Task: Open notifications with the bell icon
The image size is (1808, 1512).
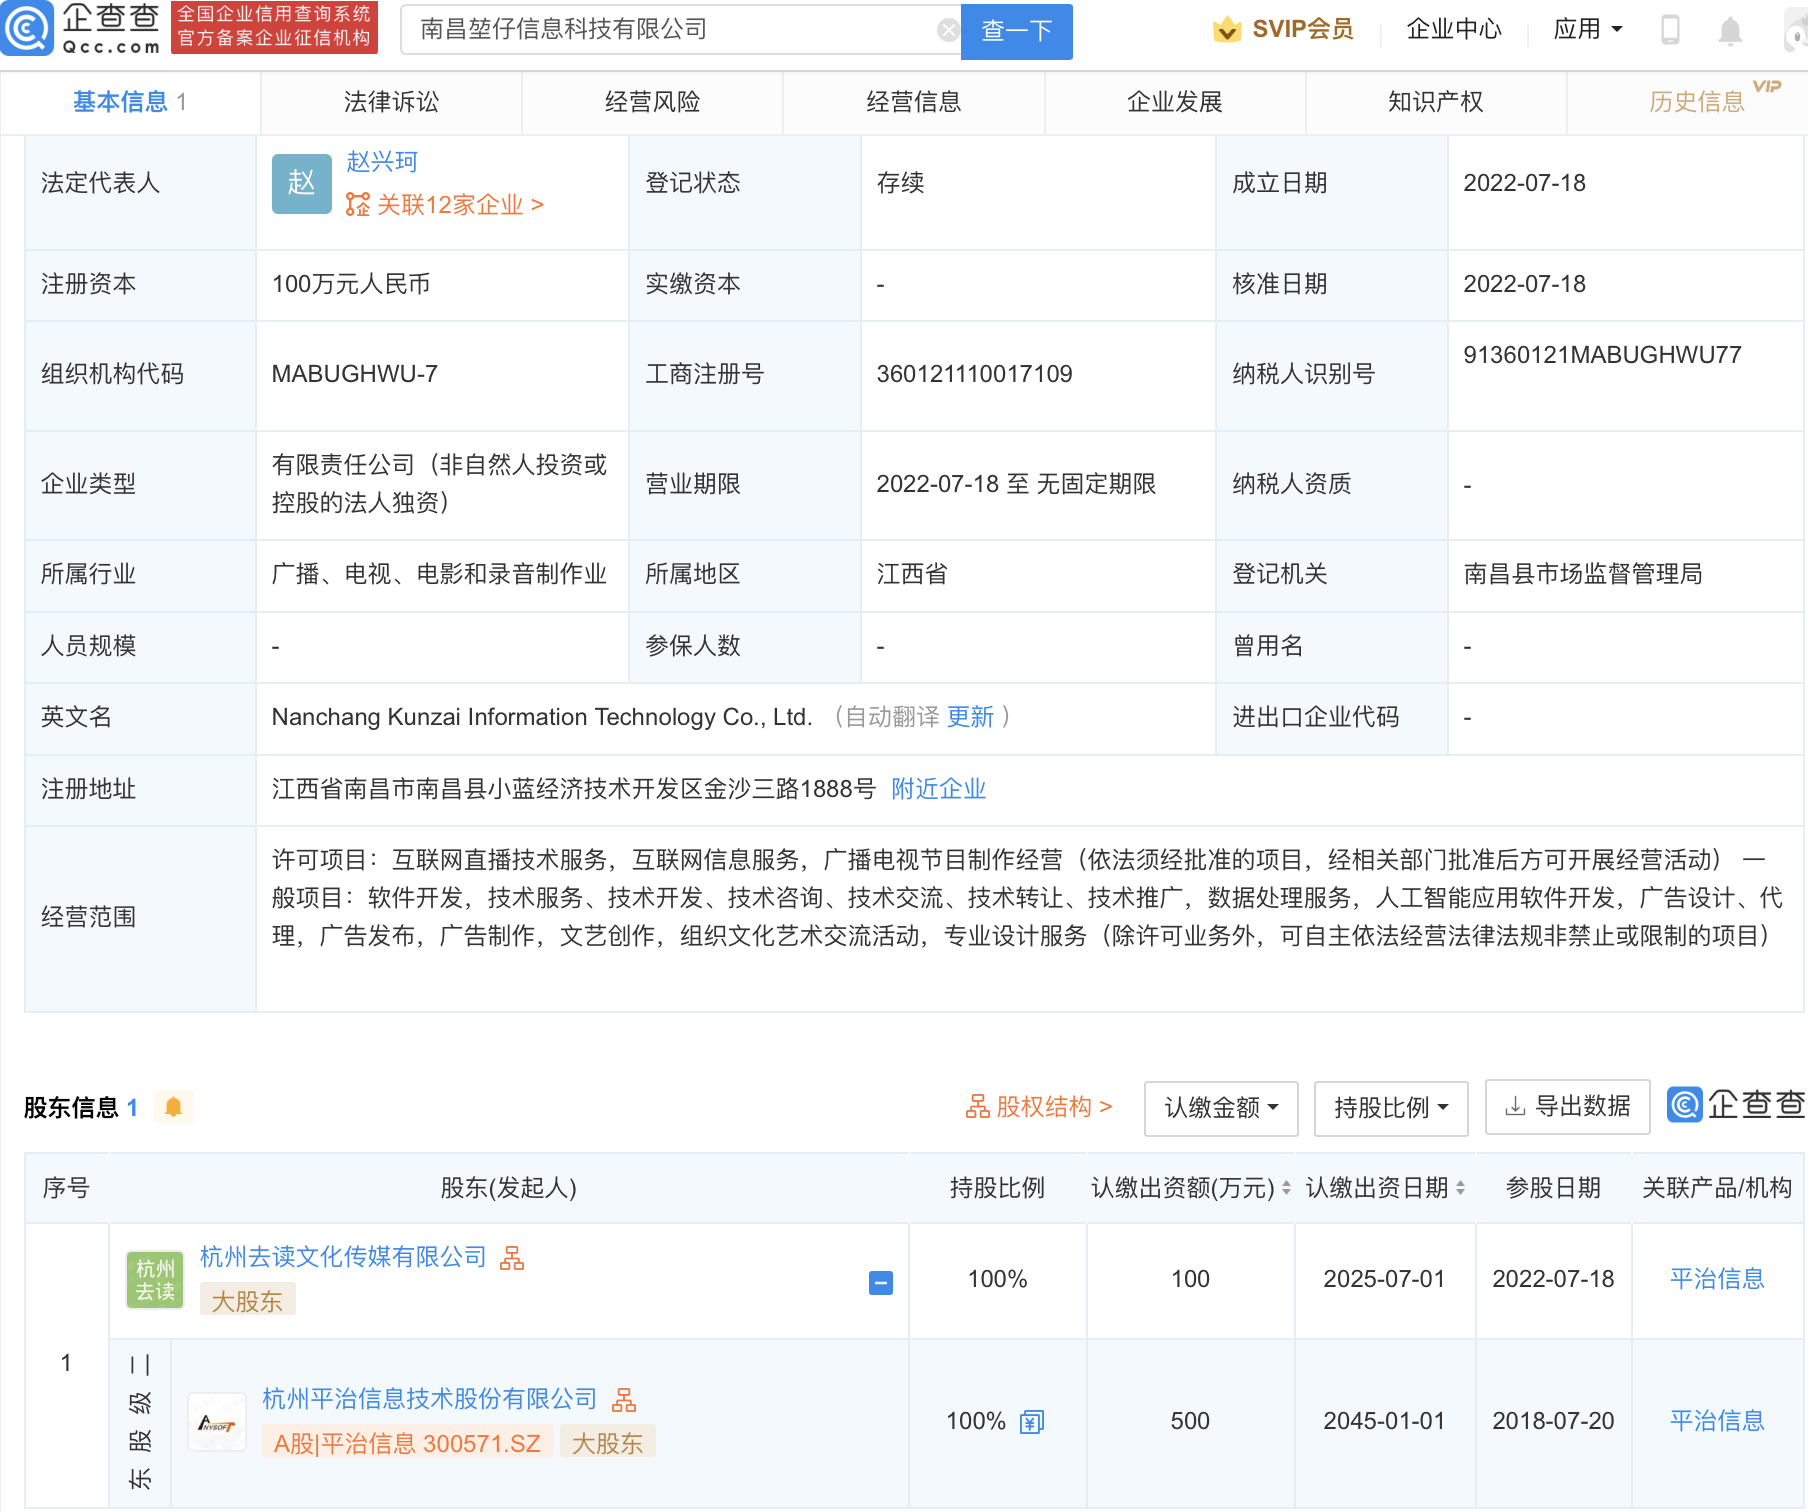Action: point(1729,30)
